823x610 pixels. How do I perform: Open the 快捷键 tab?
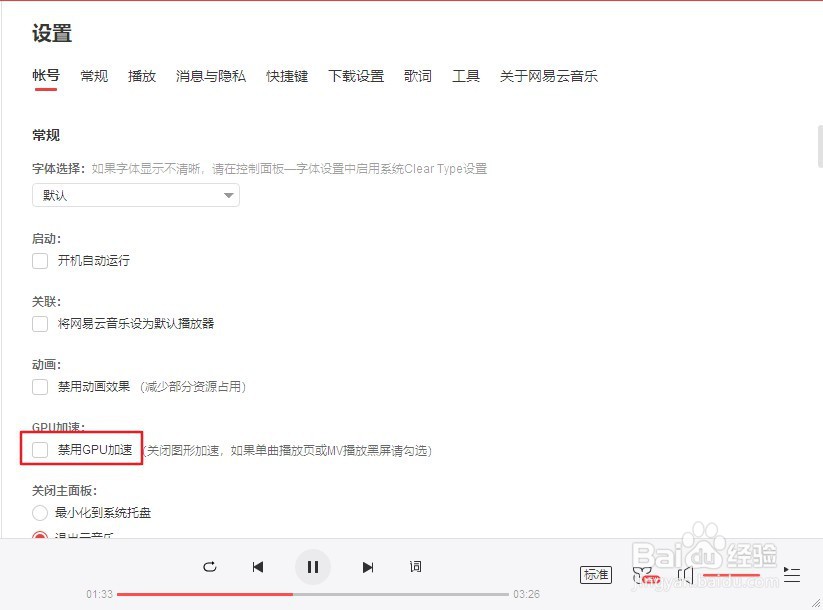287,76
